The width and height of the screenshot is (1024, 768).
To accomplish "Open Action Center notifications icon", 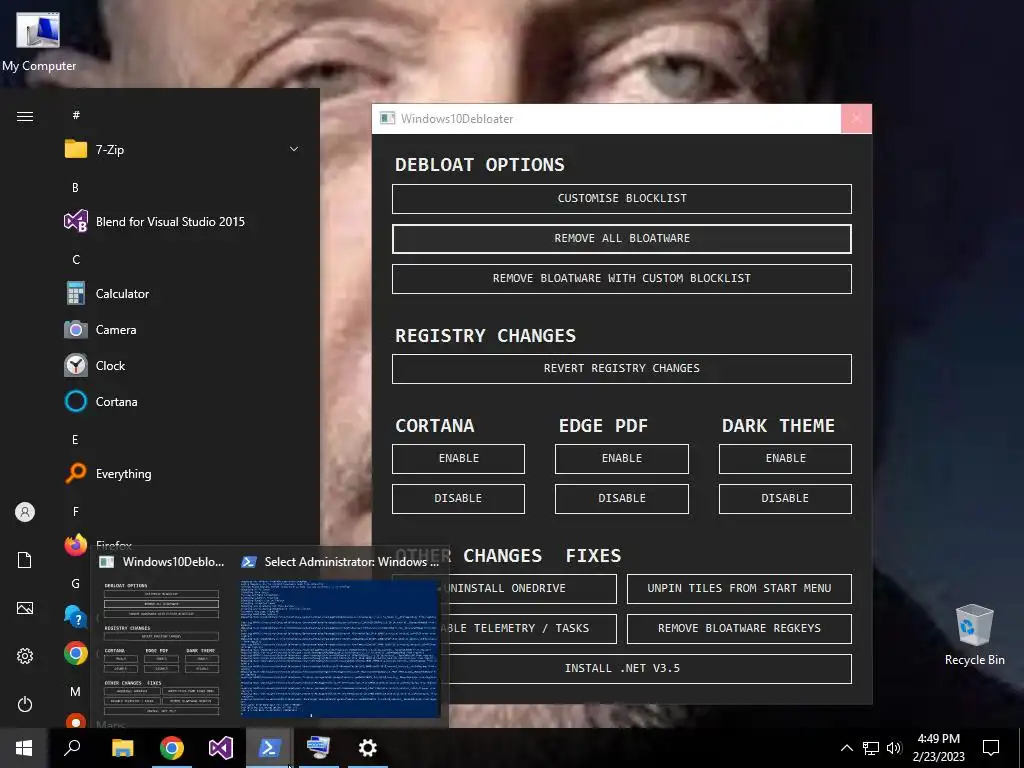I will tap(991, 748).
